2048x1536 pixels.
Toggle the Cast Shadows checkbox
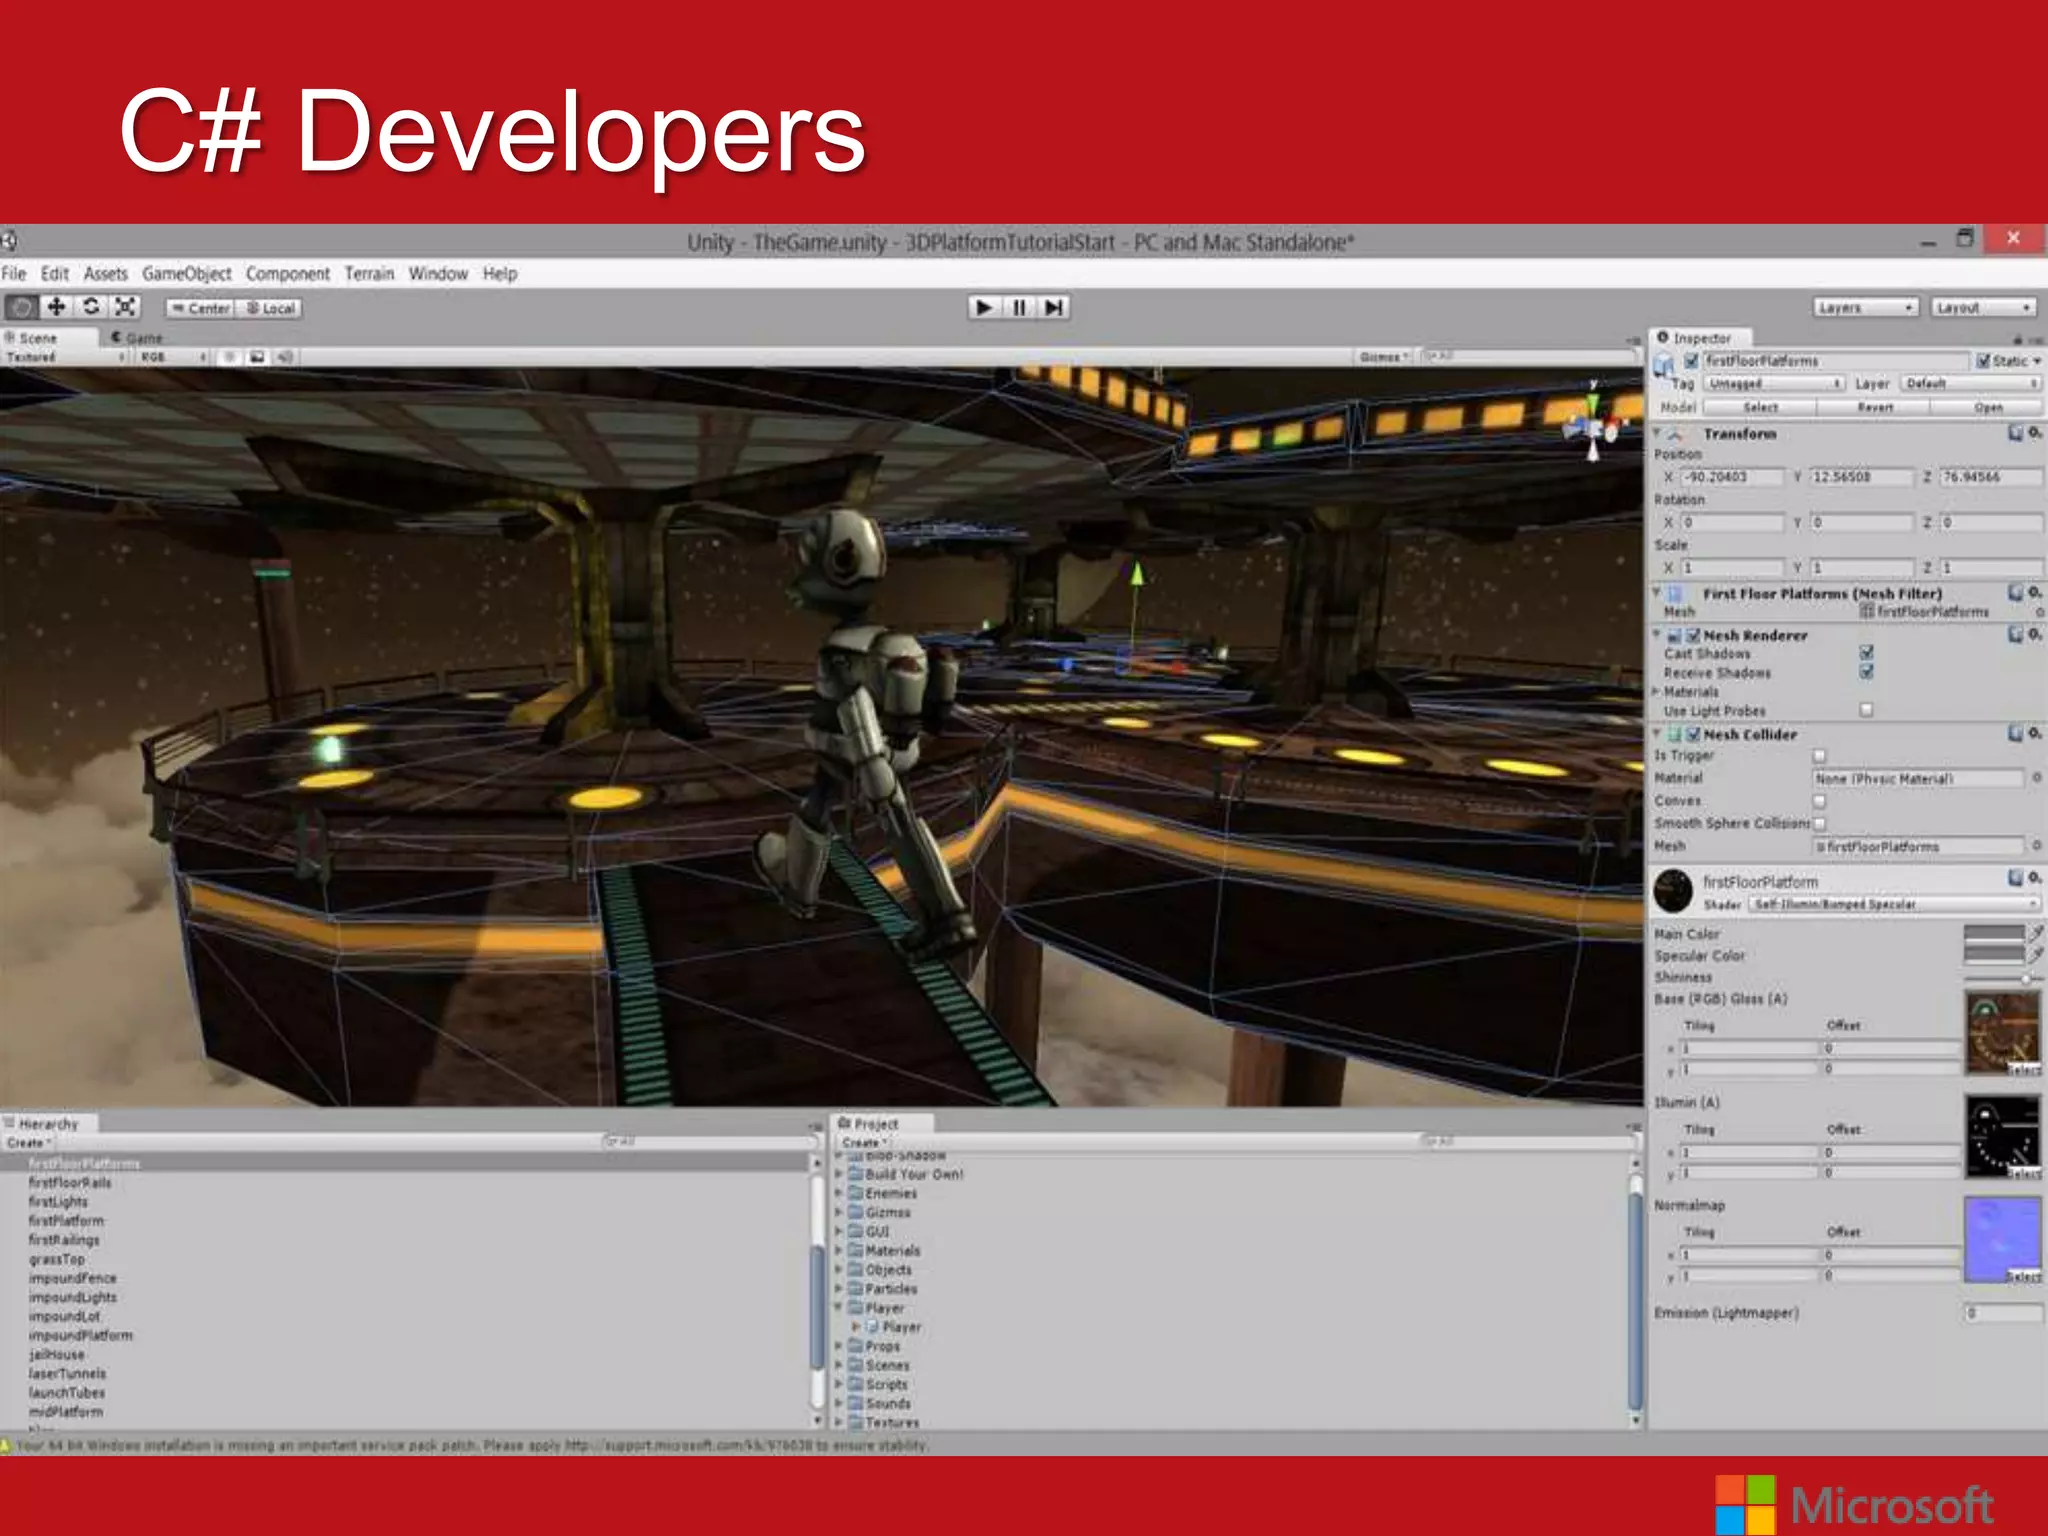[x=1866, y=652]
